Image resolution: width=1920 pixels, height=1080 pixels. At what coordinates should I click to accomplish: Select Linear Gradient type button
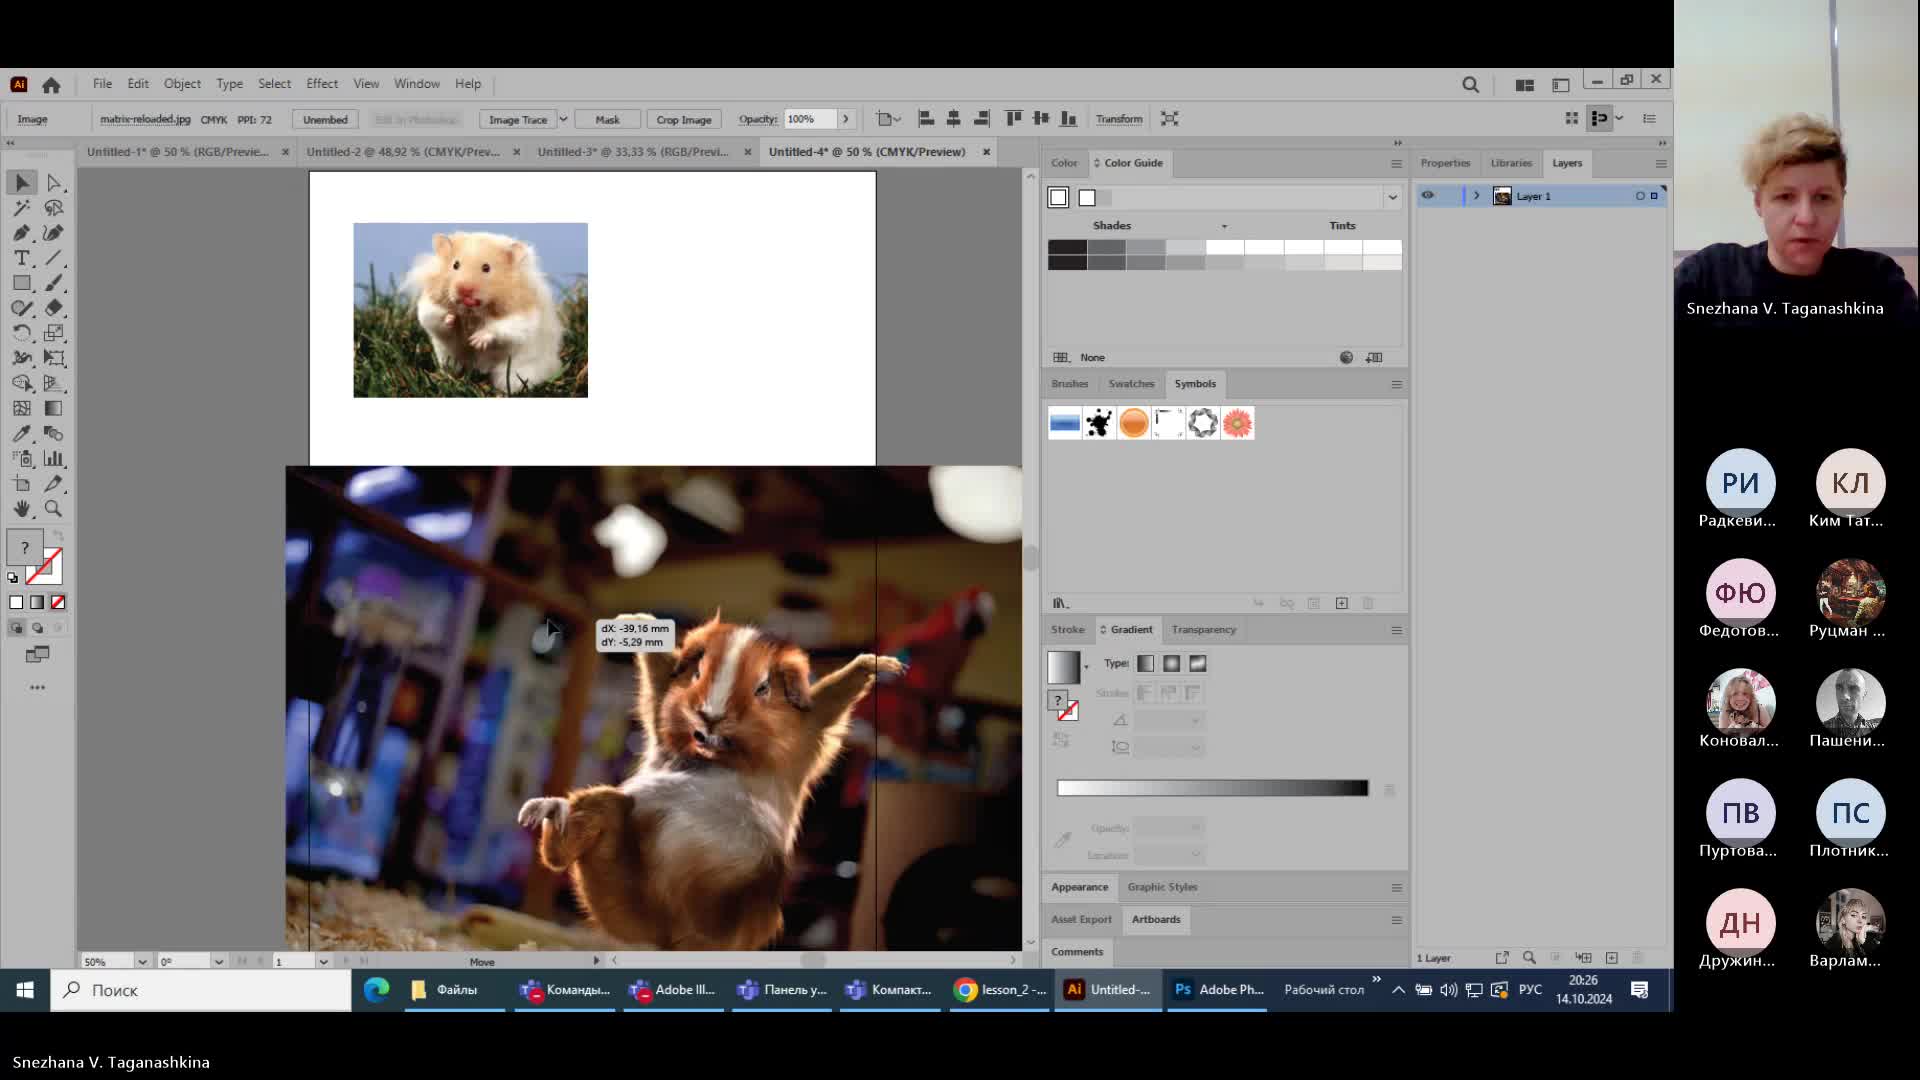tap(1146, 664)
